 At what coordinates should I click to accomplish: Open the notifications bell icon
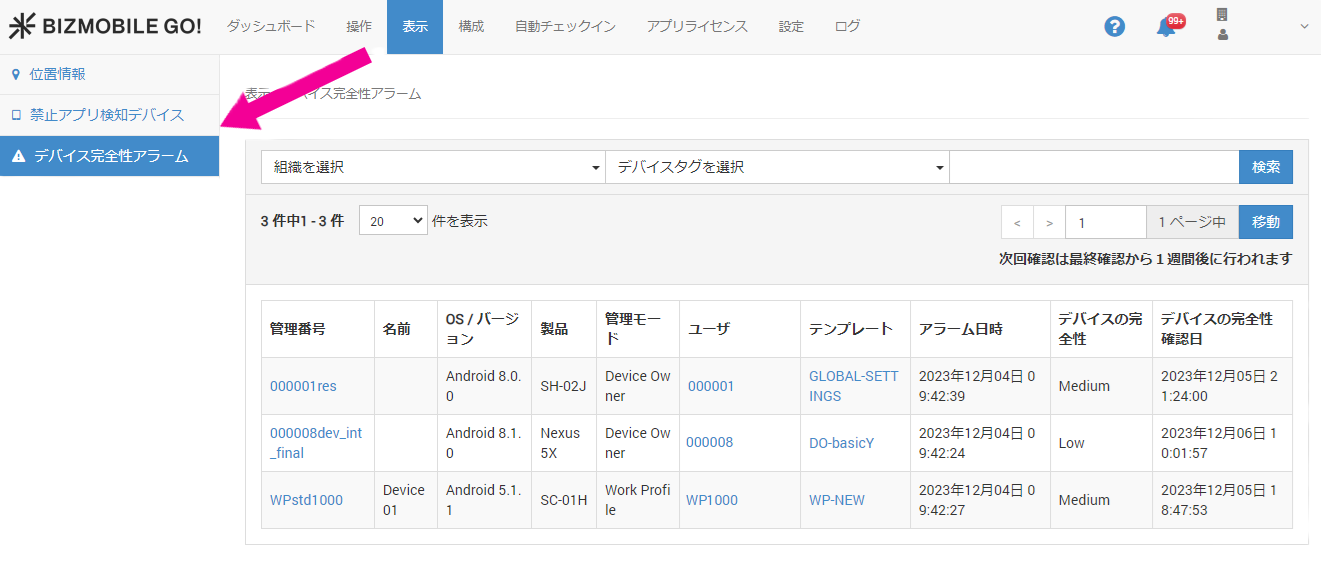(1166, 27)
